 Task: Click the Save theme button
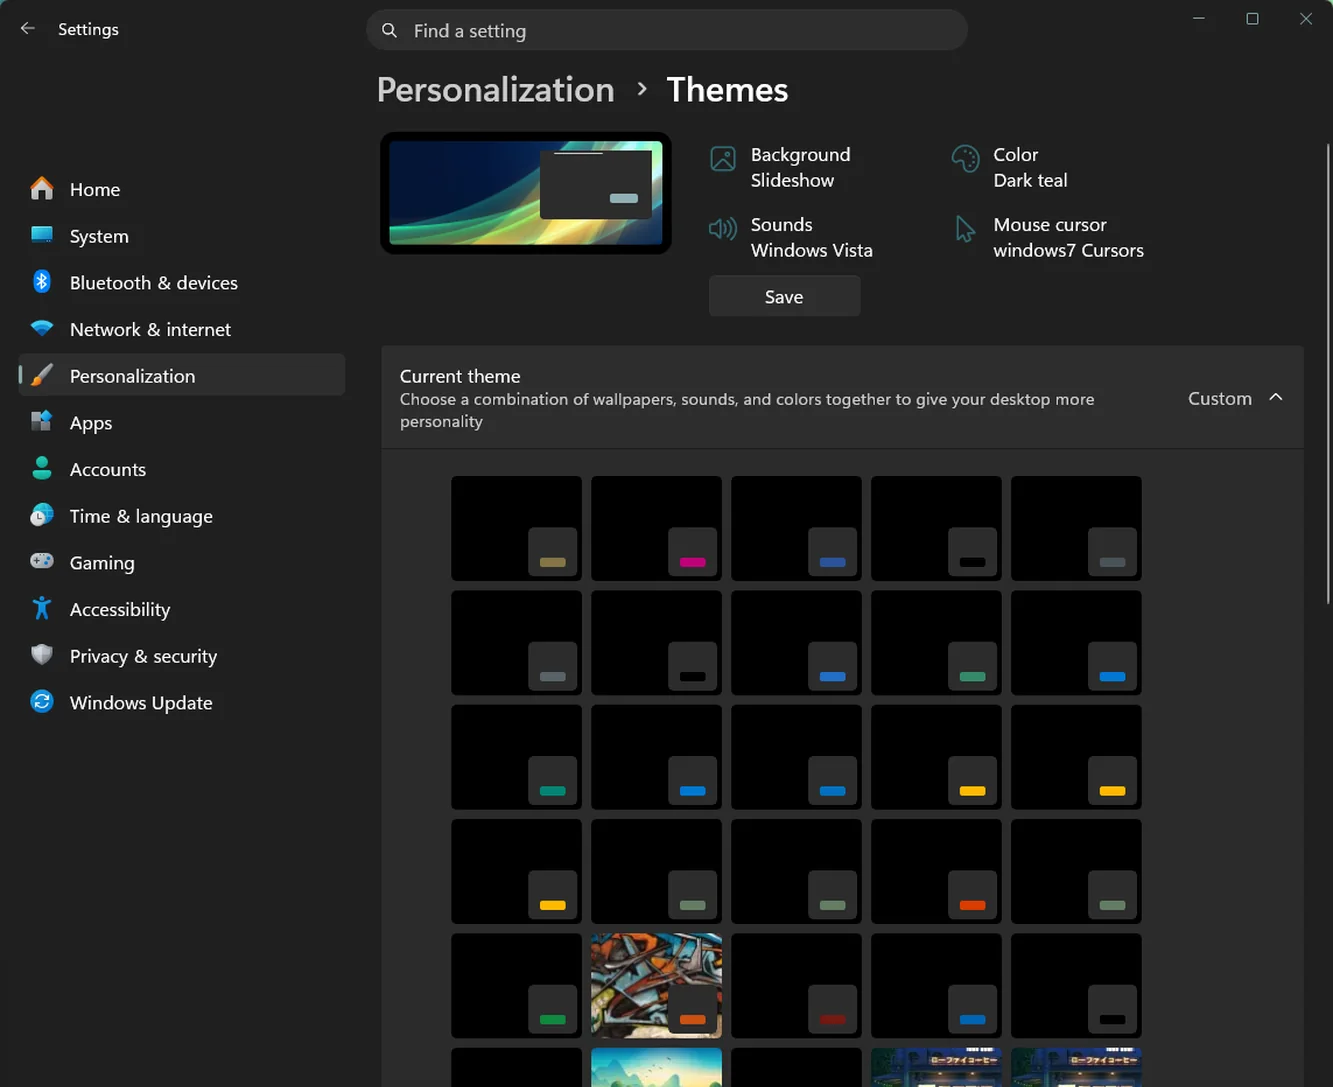pyautogui.click(x=784, y=297)
